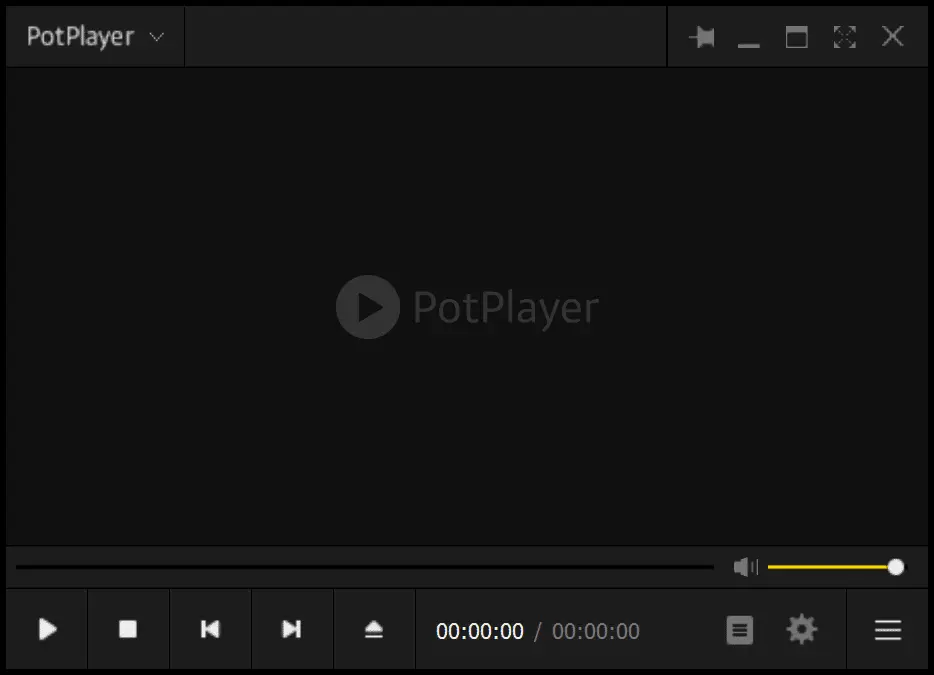The height and width of the screenshot is (675, 934).
Task: Click the elapsed time 00:00:00 display
Action: click(x=480, y=631)
